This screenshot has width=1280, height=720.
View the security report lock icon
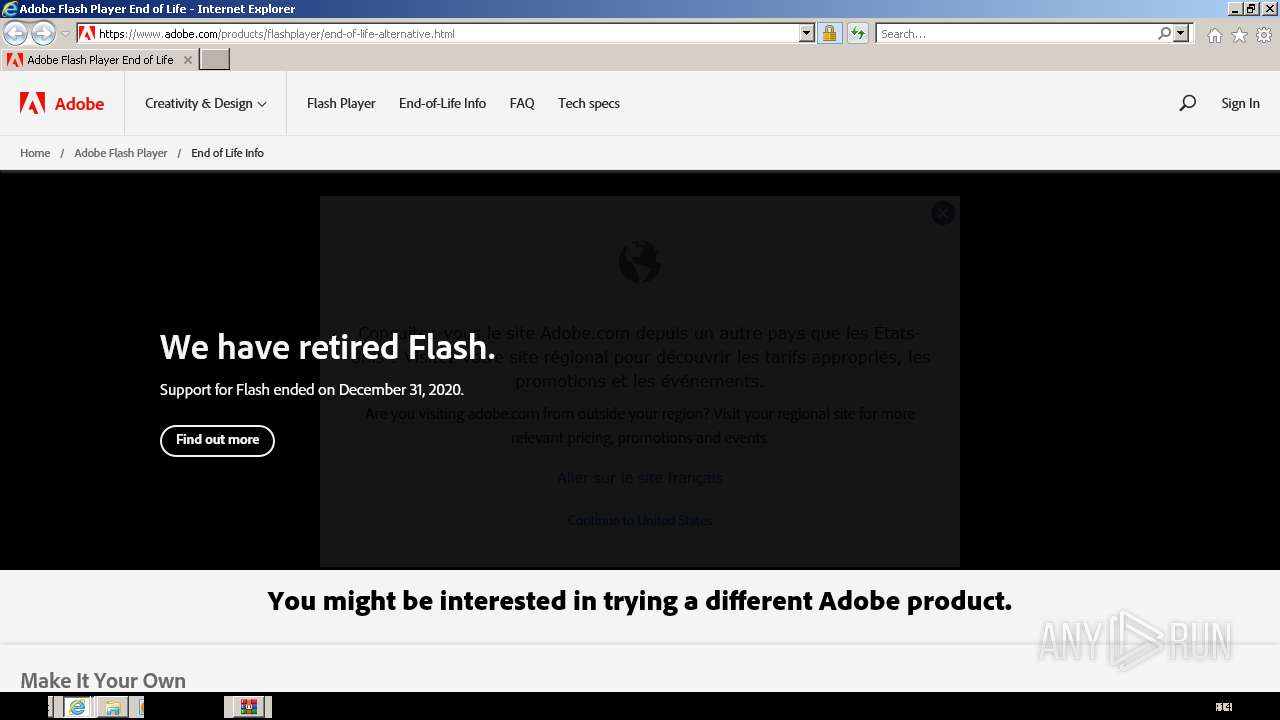point(829,33)
